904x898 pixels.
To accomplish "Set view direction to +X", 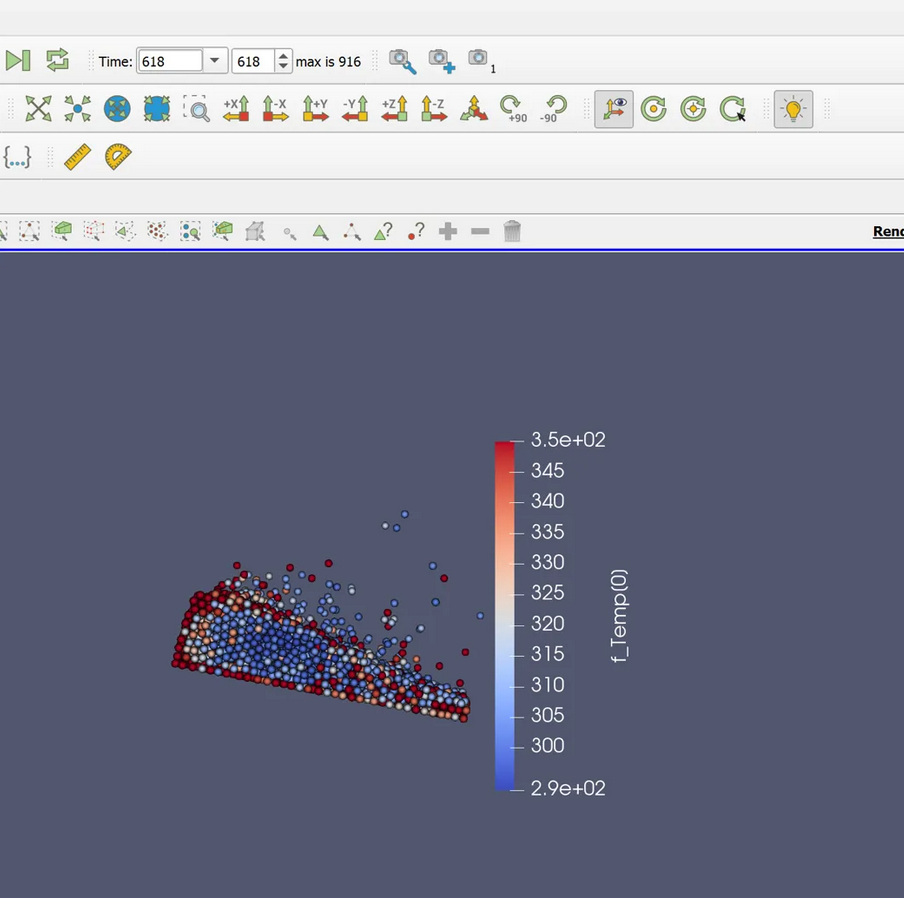I will (x=236, y=108).
